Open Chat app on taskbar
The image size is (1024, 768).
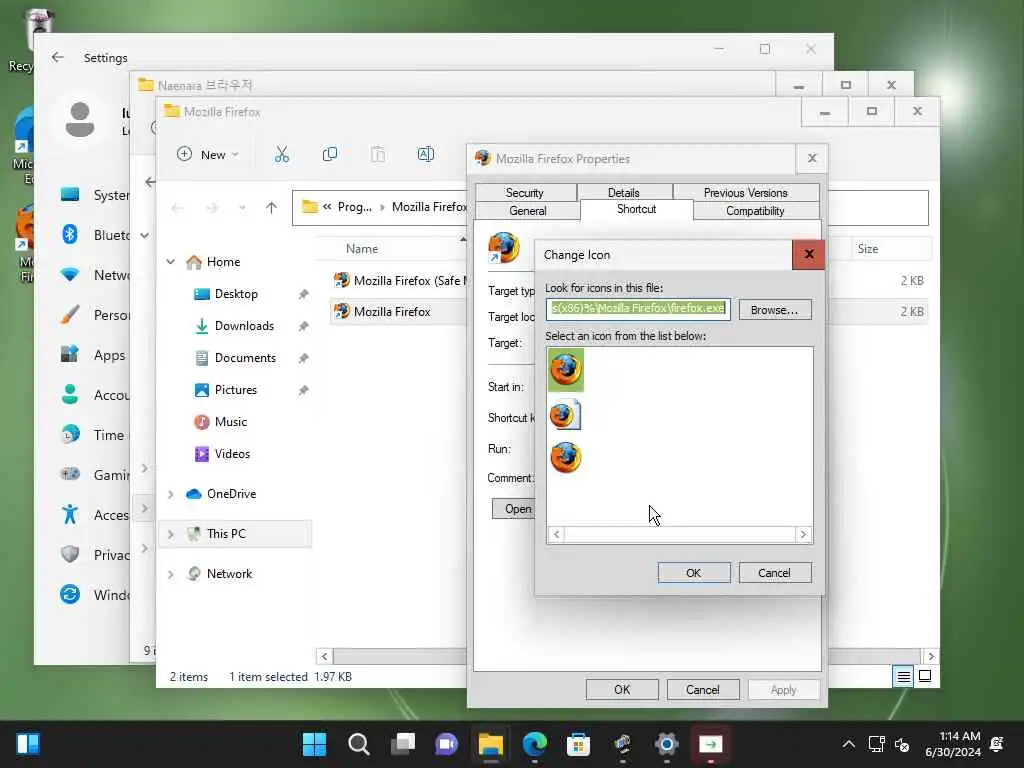447,744
